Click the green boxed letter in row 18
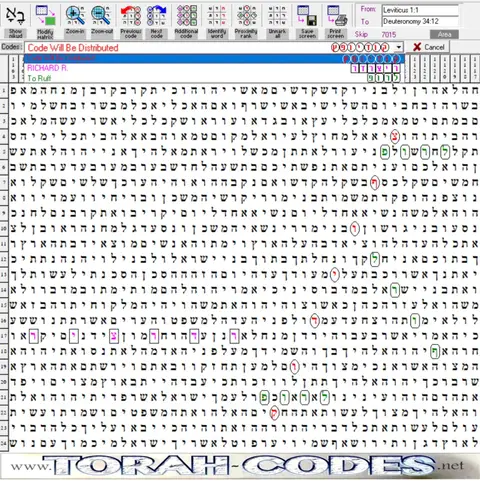Screen dimensions: 480x481 (x=435, y=351)
